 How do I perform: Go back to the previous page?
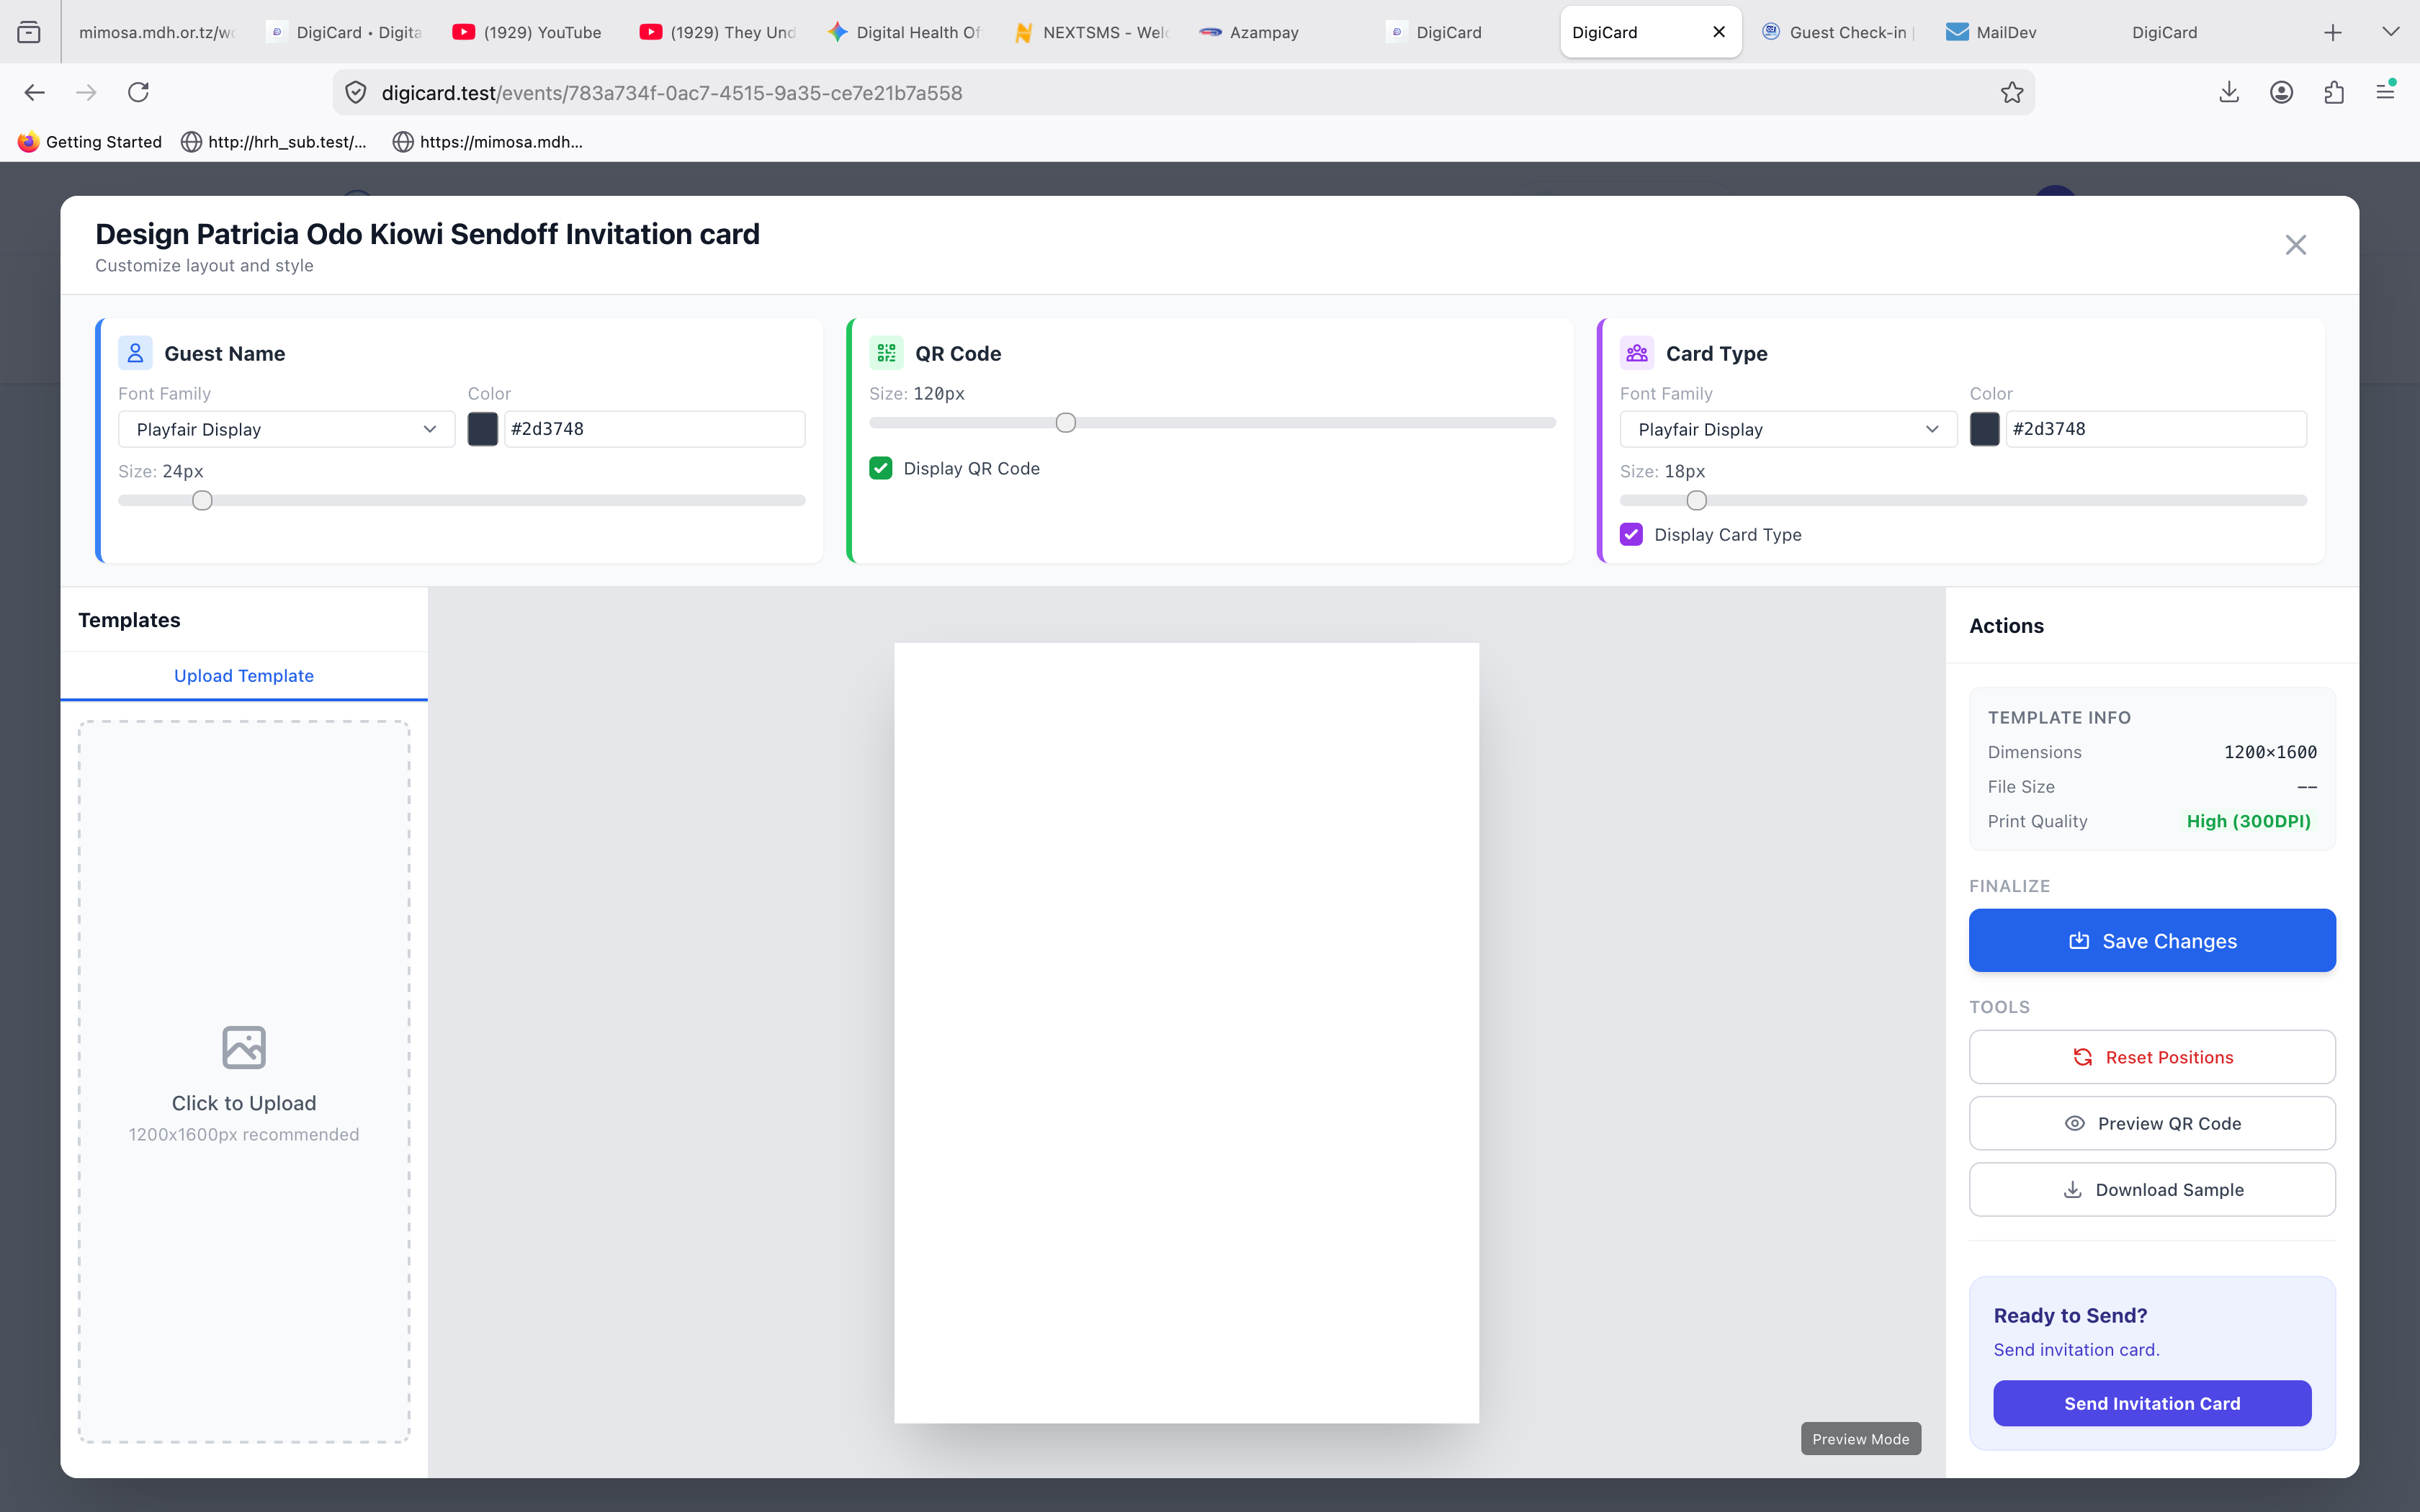click(x=35, y=93)
